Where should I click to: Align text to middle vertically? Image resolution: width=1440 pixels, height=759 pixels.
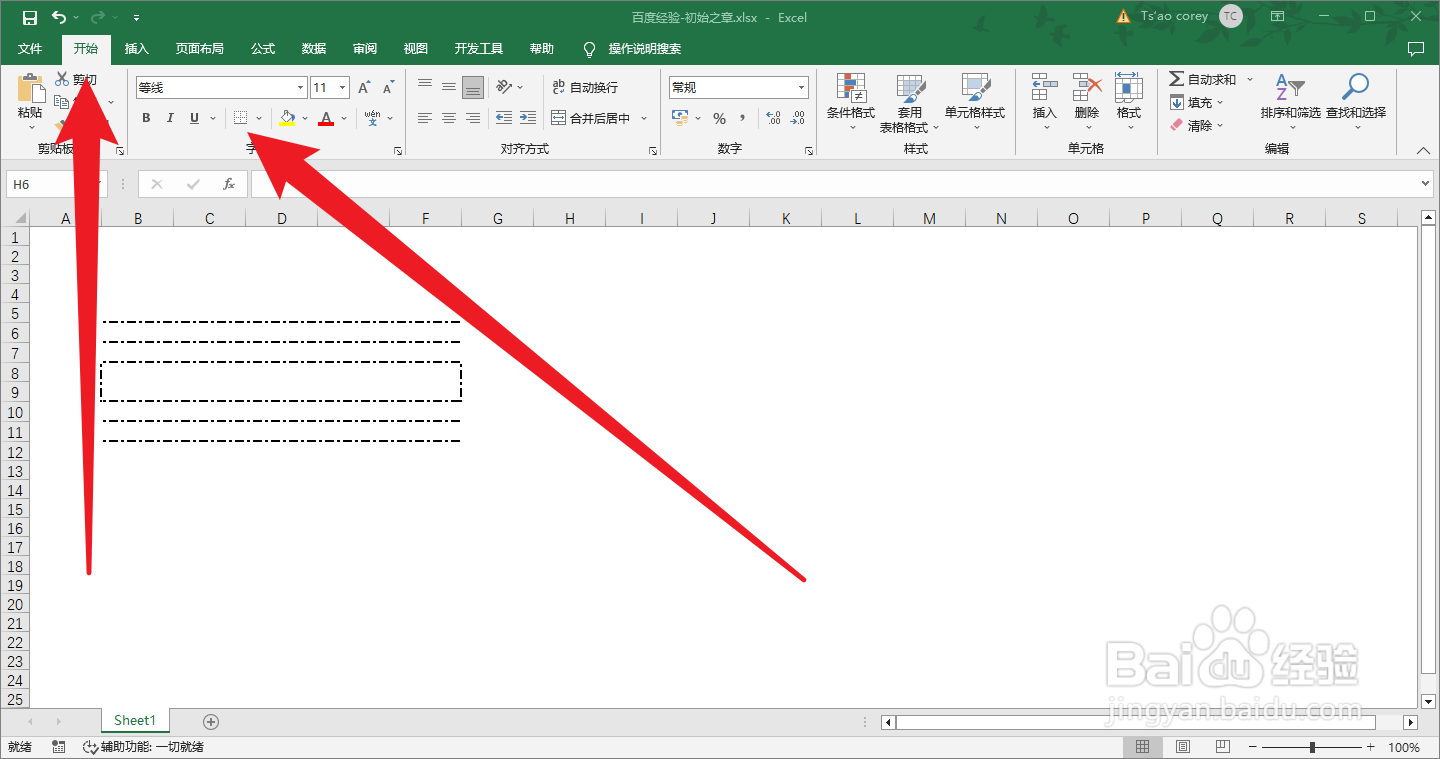pos(449,87)
